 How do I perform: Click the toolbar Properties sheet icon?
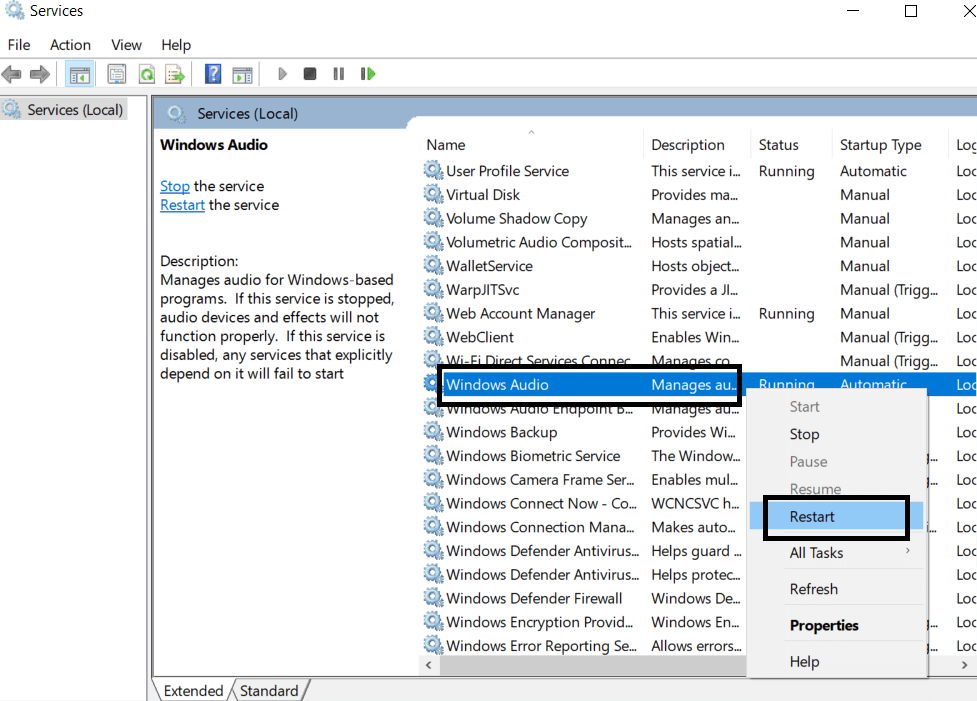click(x=117, y=74)
